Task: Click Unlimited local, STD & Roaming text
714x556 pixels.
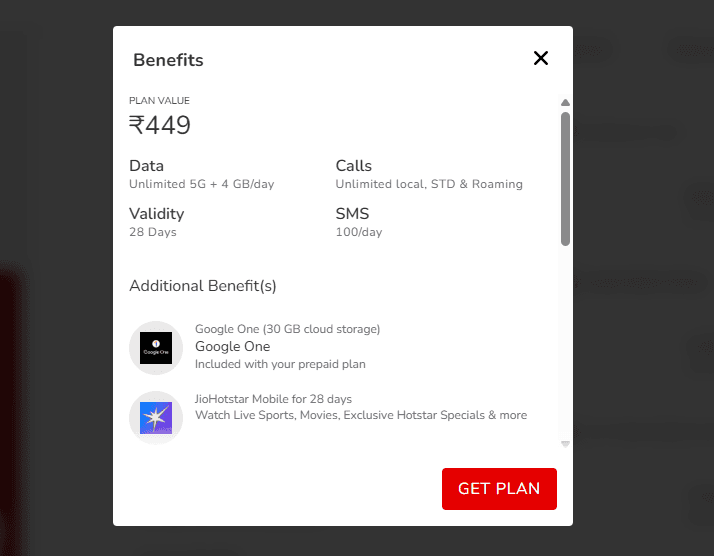Action: click(x=429, y=184)
